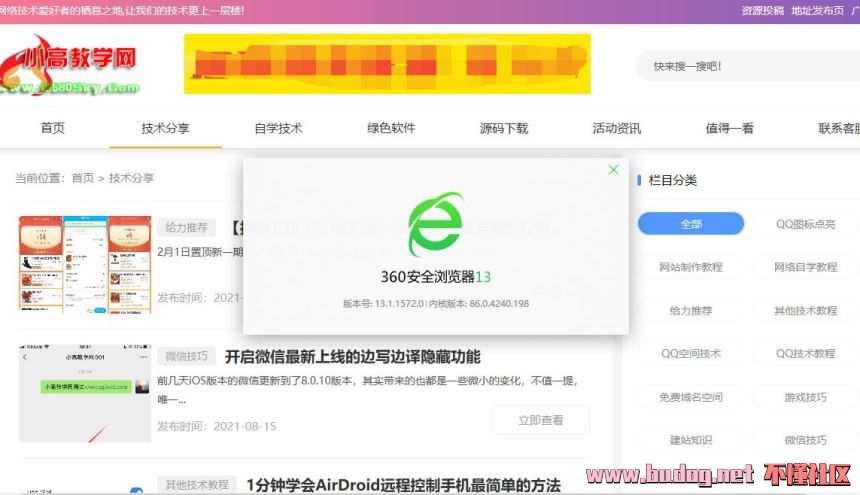Open the 首页 navigation tab
The image size is (860, 495).
(53, 128)
